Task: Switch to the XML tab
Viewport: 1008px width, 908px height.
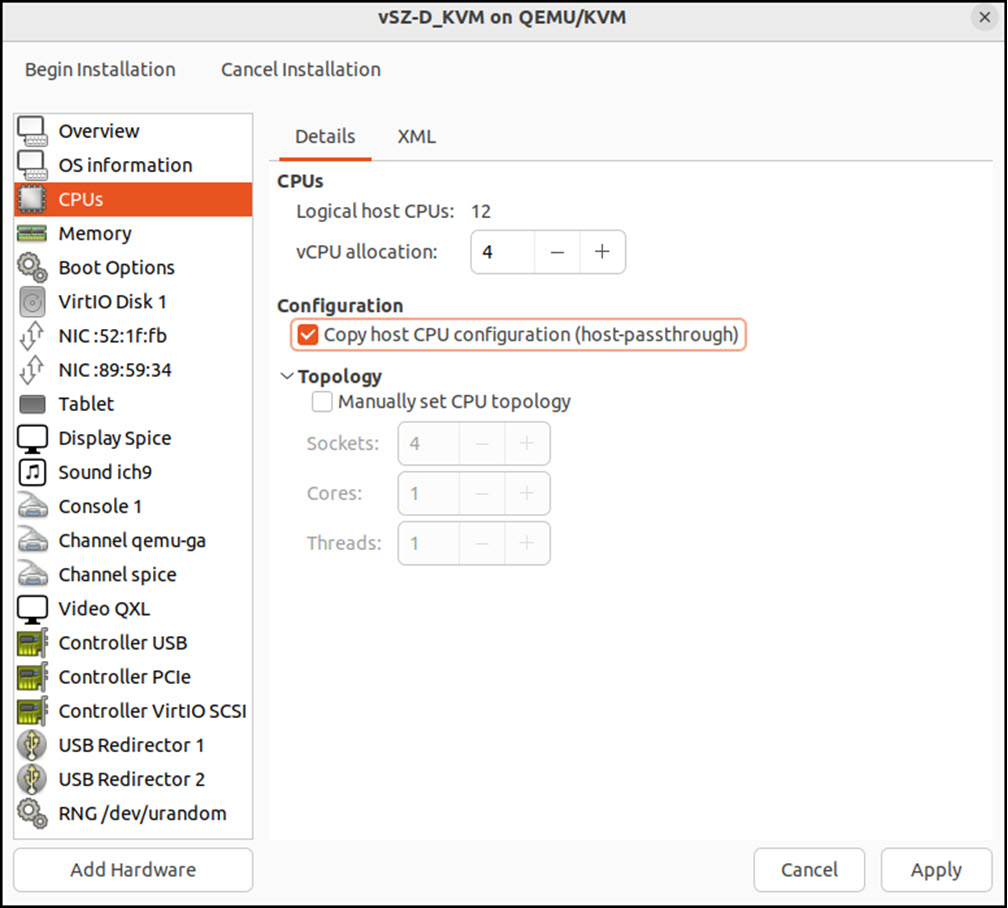Action: (417, 136)
